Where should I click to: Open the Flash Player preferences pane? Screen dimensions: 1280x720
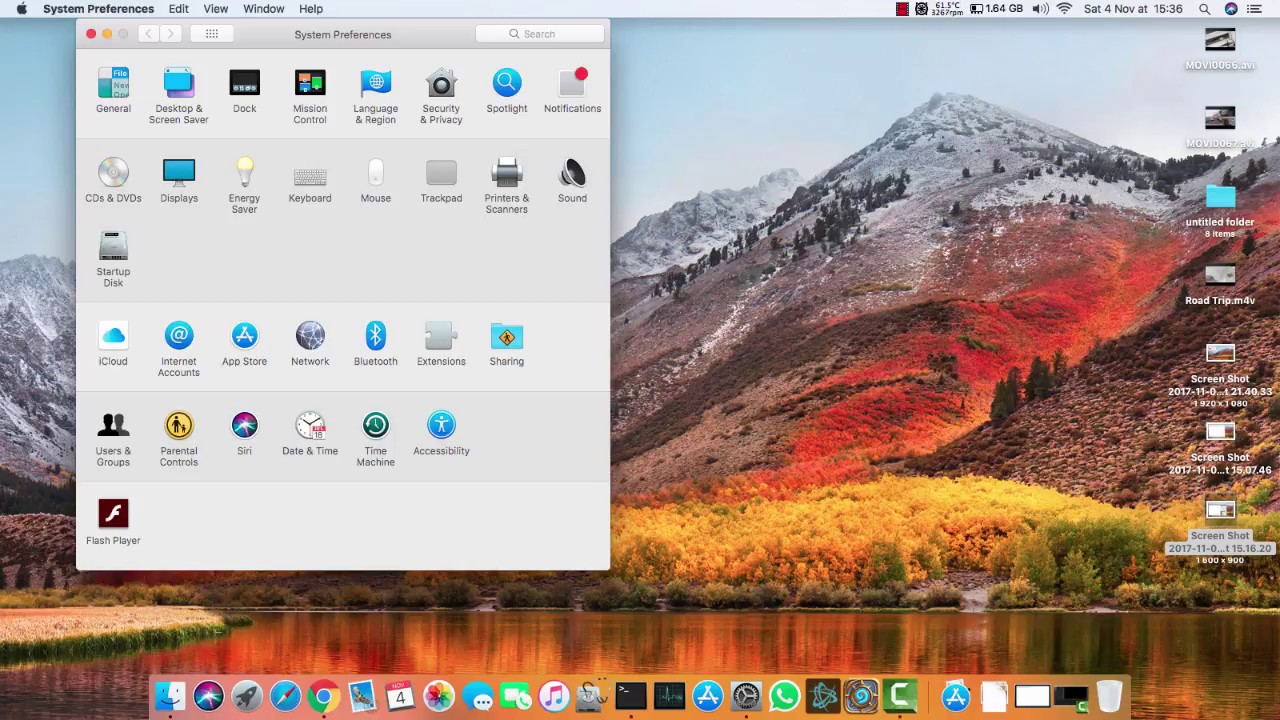pos(113,523)
